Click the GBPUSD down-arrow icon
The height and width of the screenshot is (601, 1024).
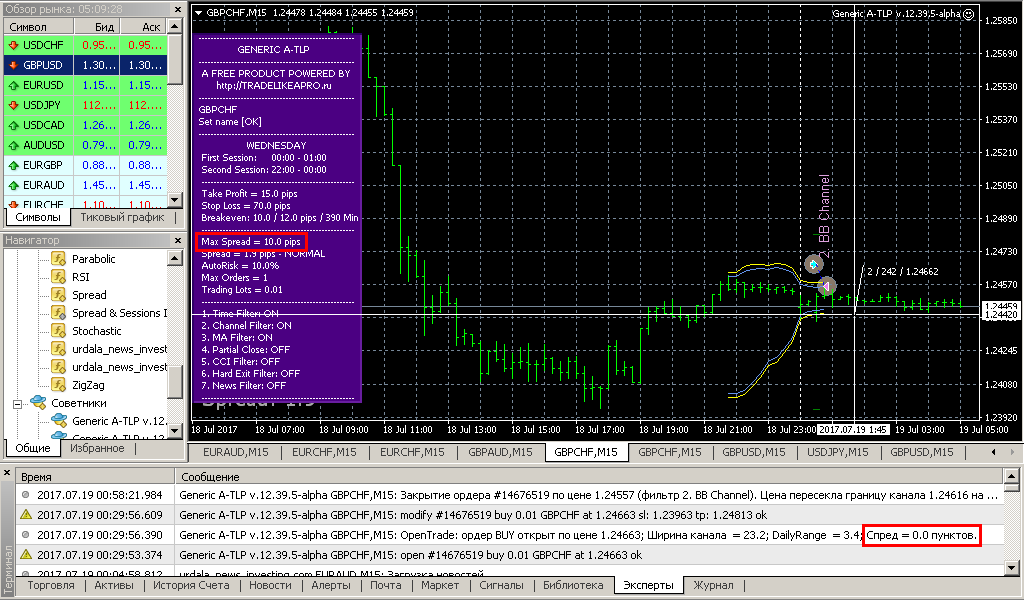13,65
